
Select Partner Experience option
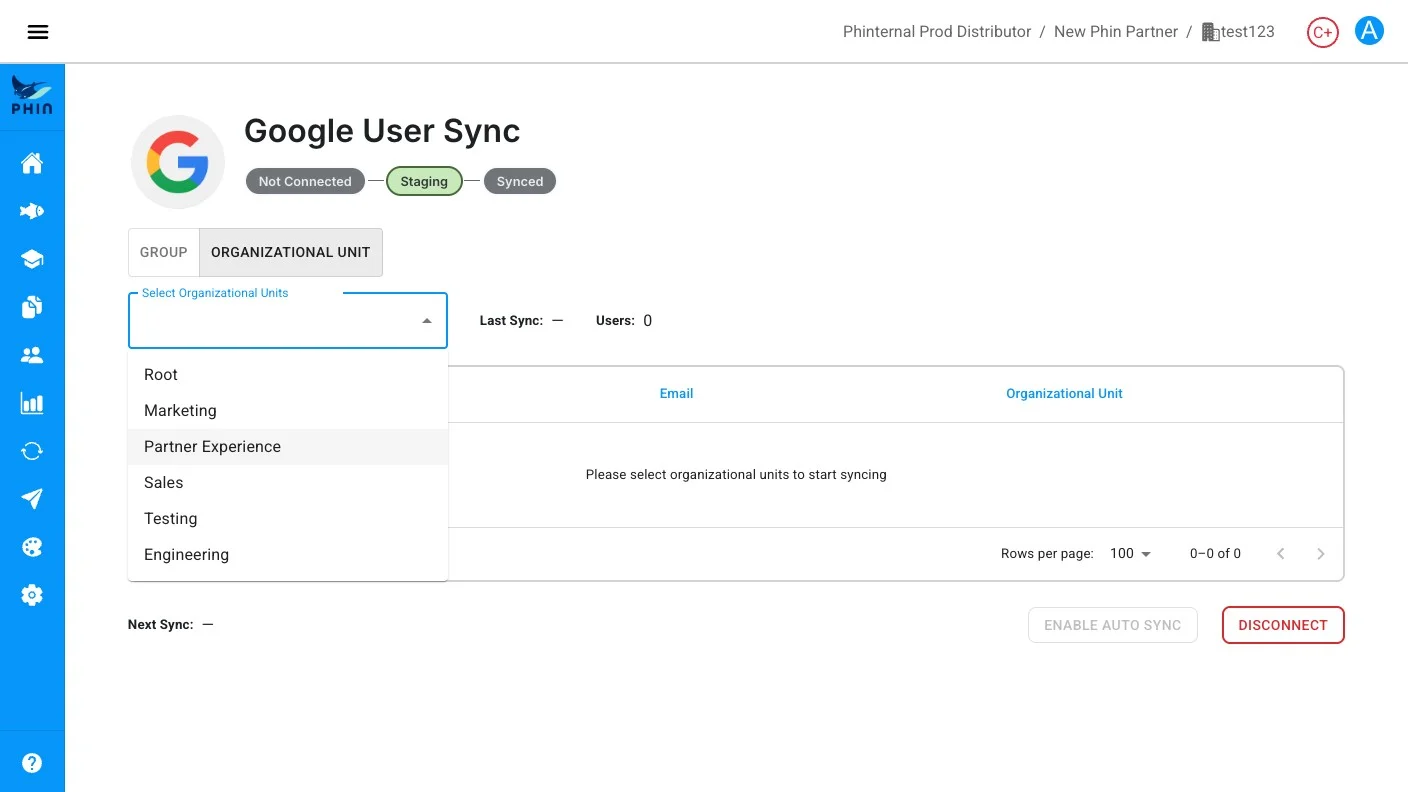(288, 447)
